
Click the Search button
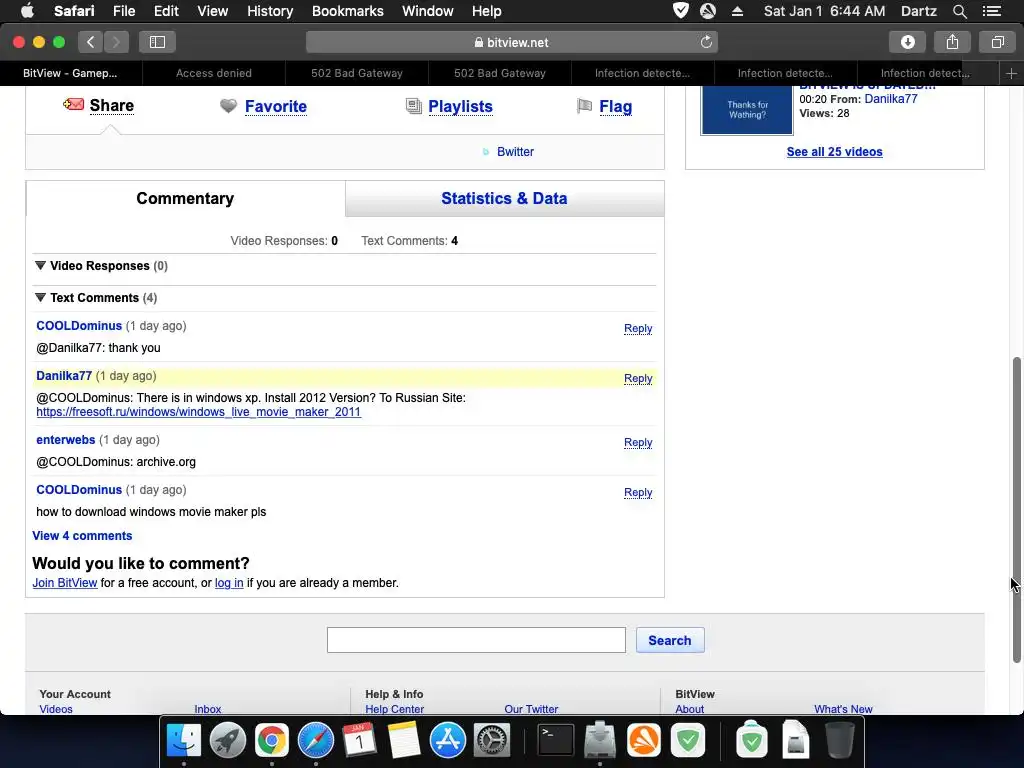(670, 641)
